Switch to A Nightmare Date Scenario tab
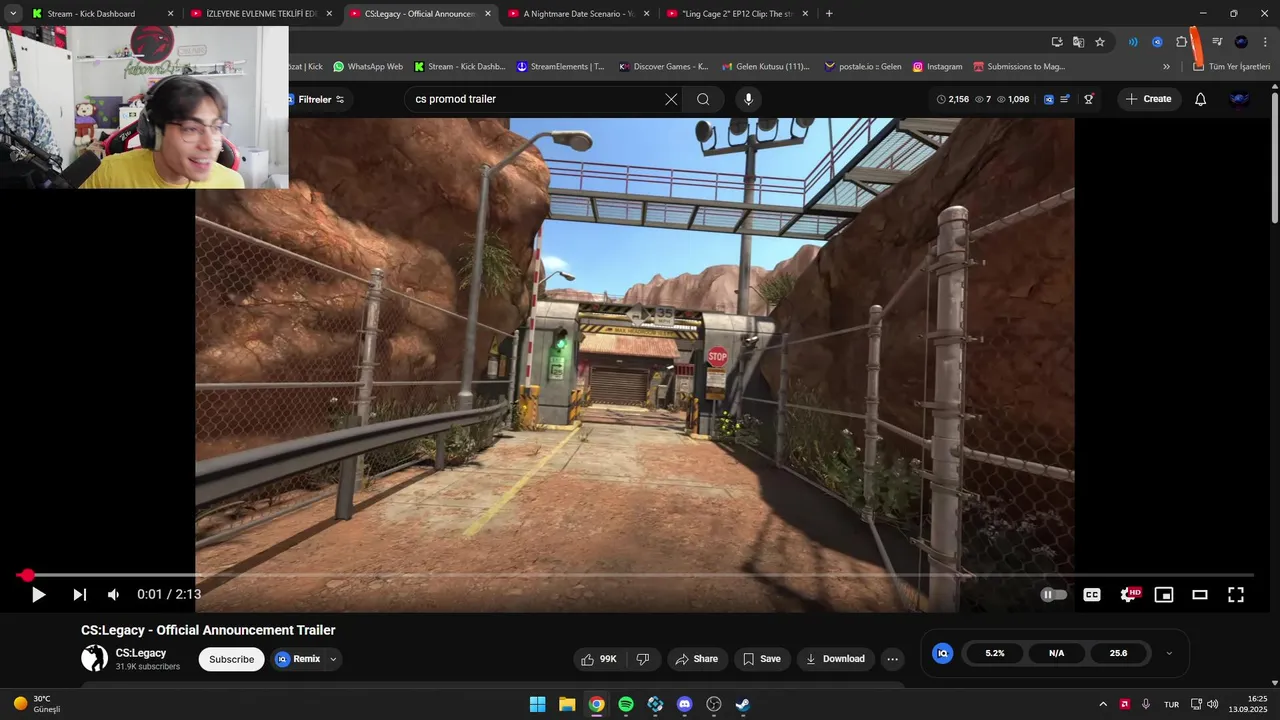 pos(578,14)
